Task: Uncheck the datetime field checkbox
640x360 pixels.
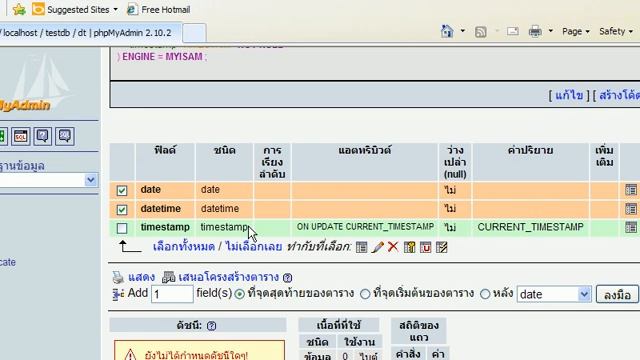Action: (122, 209)
